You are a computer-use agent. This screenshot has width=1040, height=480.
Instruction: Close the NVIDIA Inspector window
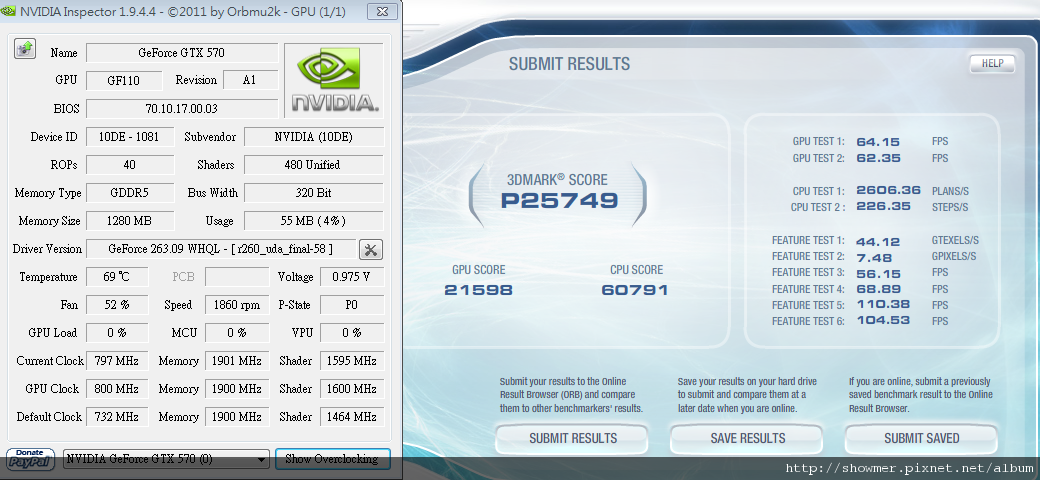pyautogui.click(x=382, y=11)
